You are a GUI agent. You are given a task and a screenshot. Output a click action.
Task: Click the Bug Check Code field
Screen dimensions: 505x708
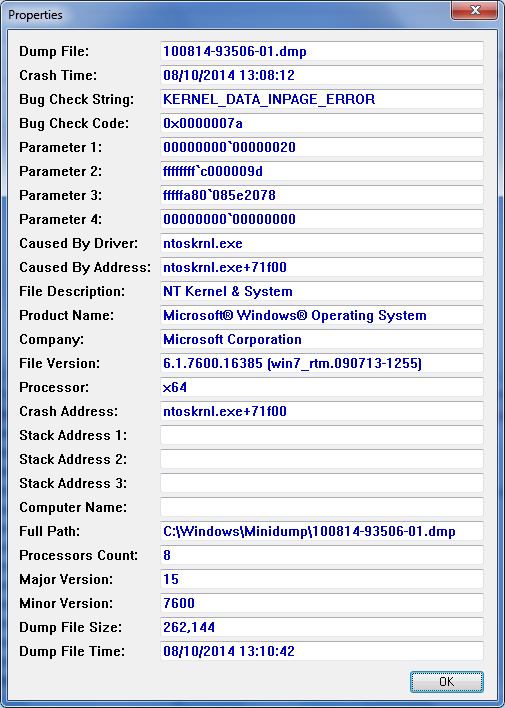[x=322, y=123]
